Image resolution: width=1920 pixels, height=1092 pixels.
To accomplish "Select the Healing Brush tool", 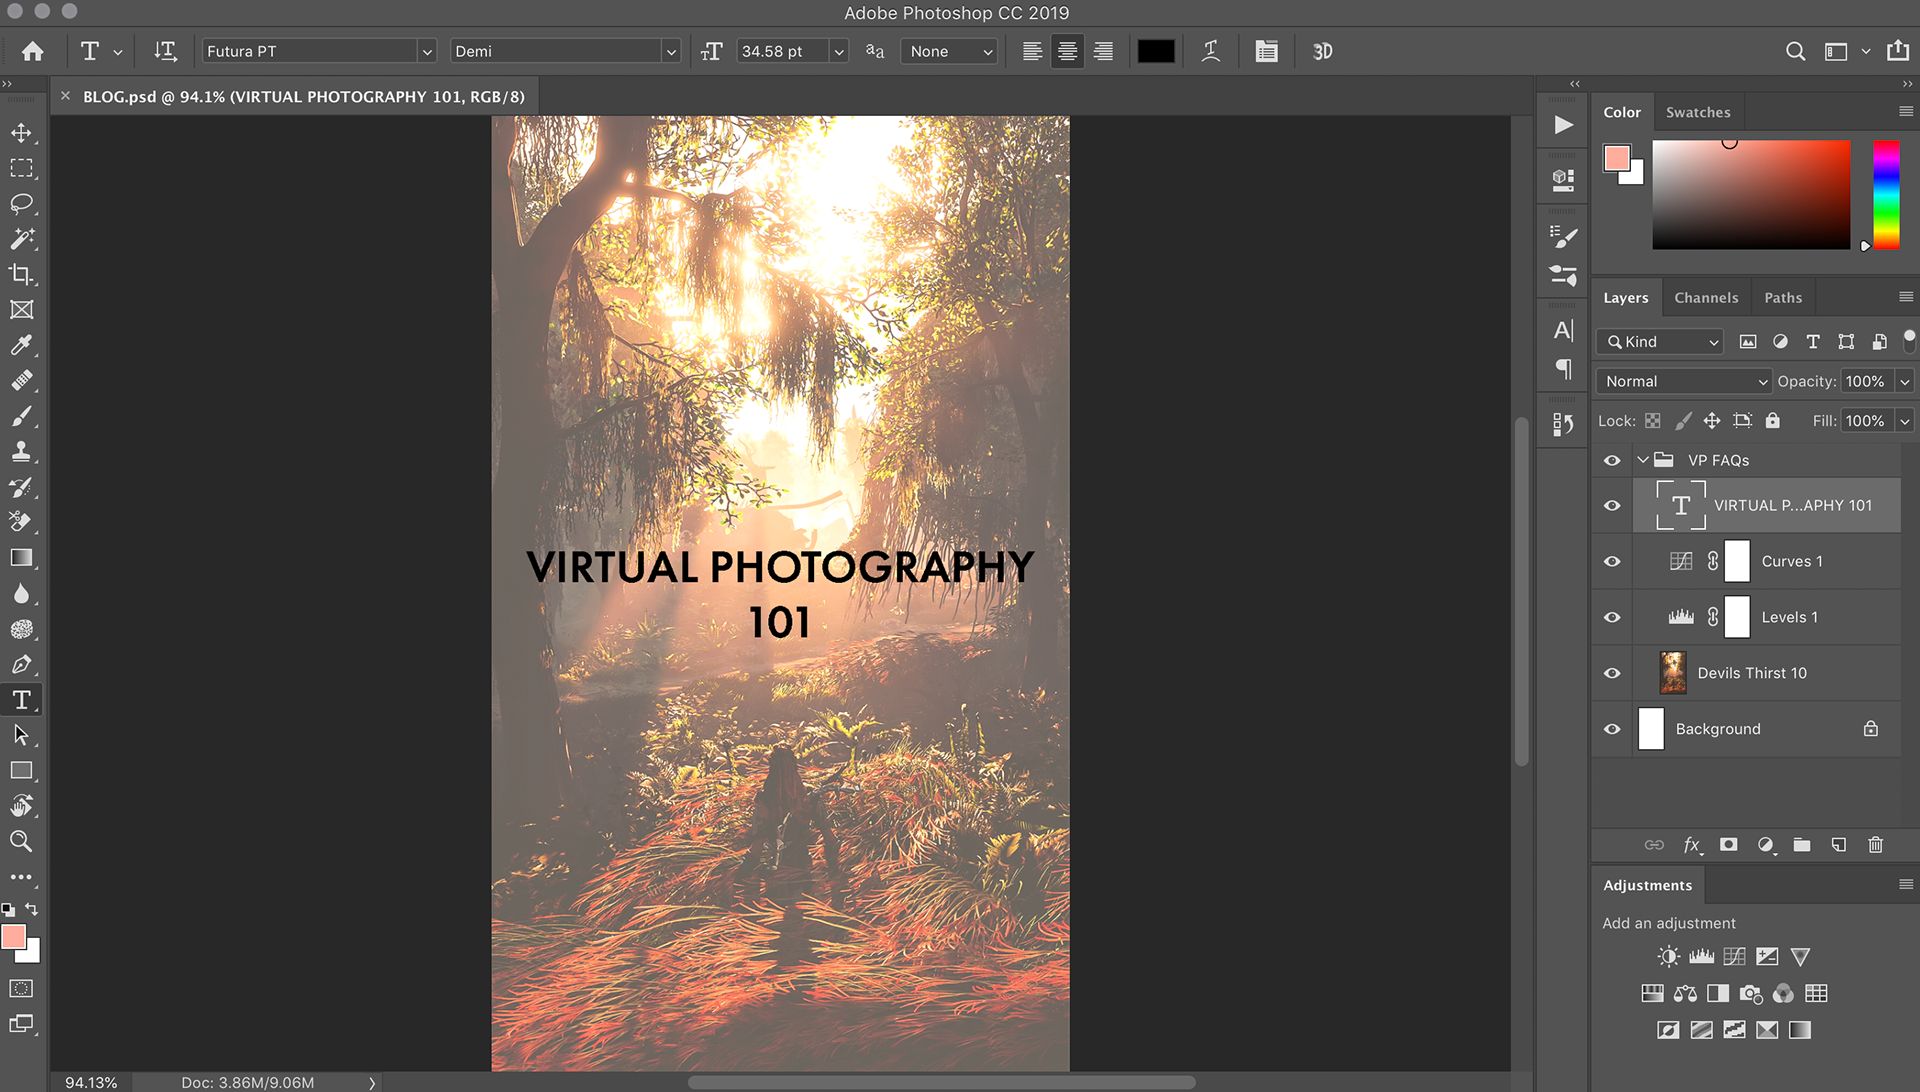I will point(21,381).
